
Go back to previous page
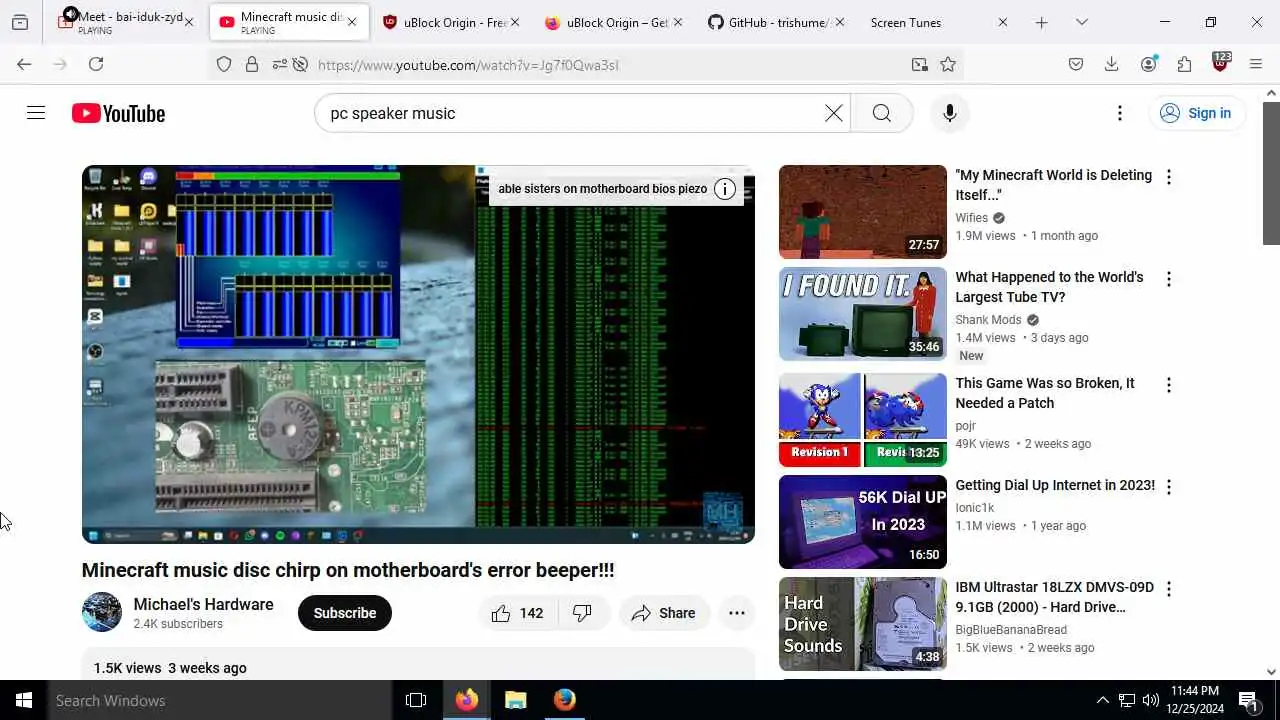(24, 64)
